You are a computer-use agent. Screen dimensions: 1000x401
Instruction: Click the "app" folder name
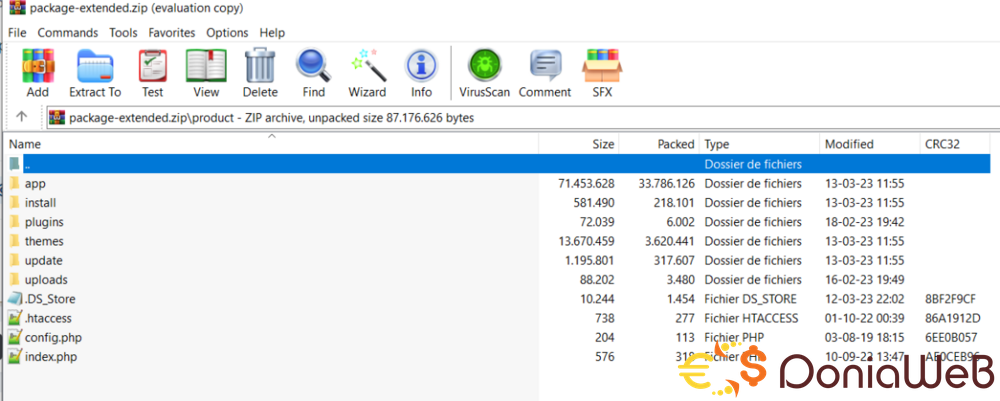[35, 184]
